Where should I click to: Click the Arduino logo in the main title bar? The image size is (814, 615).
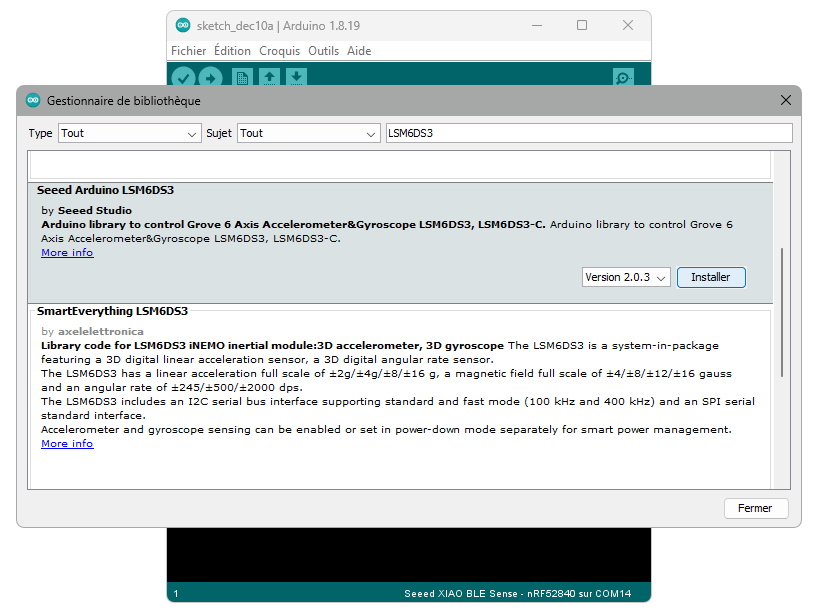pyautogui.click(x=183, y=25)
